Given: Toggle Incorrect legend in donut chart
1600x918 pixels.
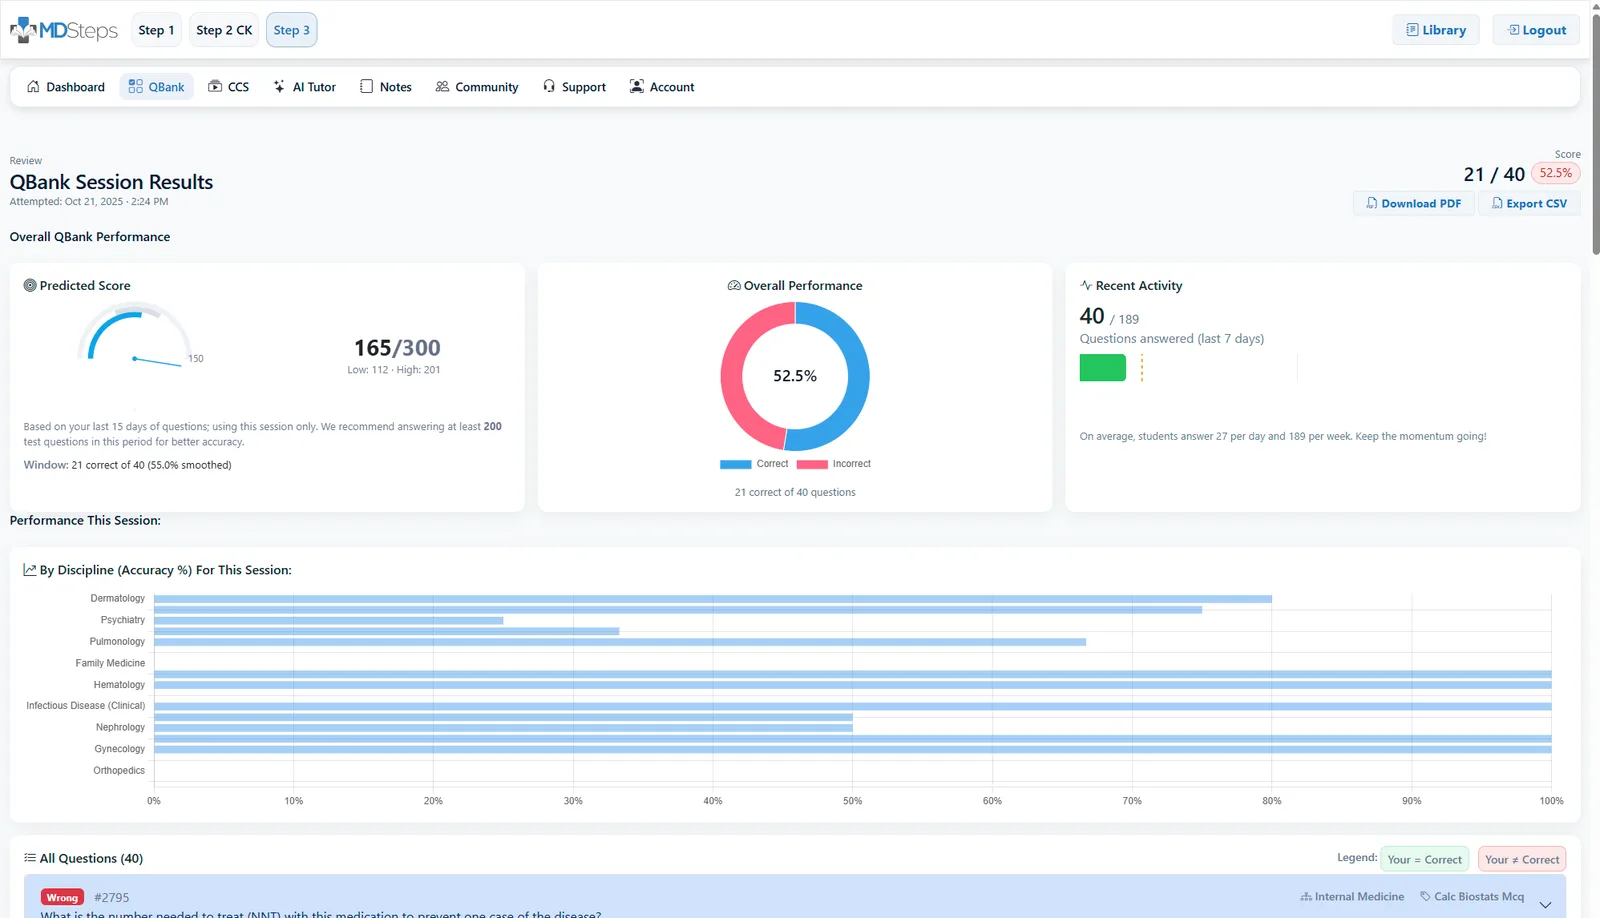Looking at the screenshot, I should coord(833,464).
